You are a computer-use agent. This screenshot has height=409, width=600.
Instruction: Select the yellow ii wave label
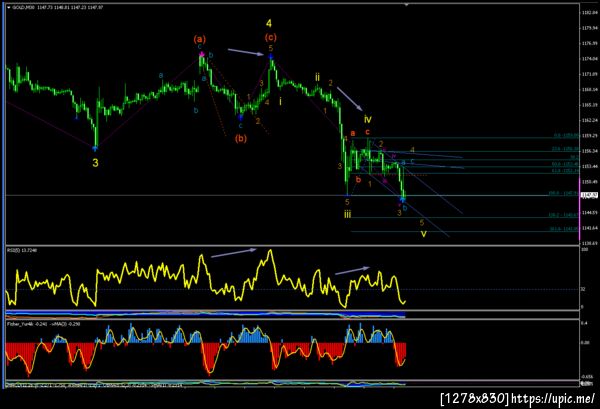pyautogui.click(x=318, y=78)
